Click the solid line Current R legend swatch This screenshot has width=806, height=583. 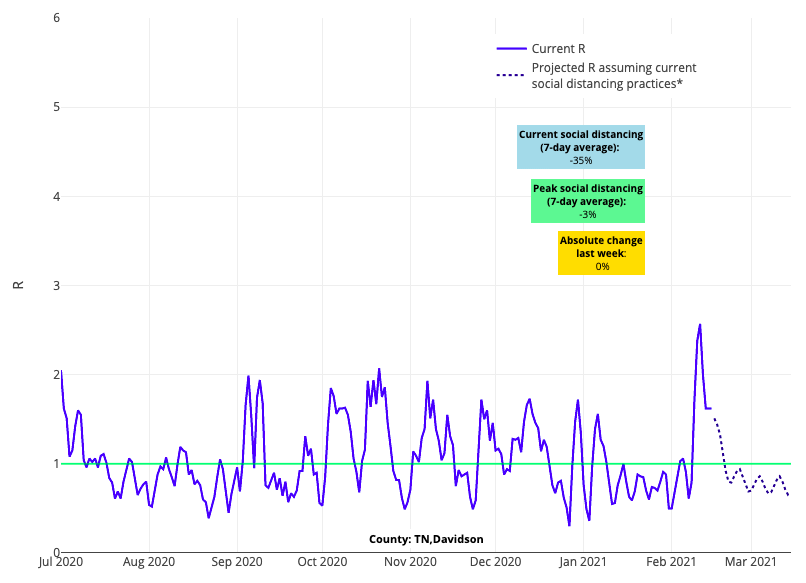click(511, 48)
